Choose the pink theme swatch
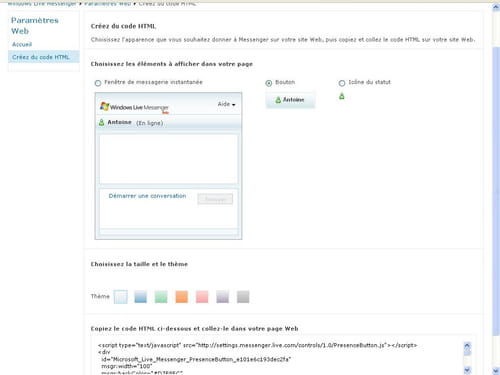The image size is (500, 375). (202, 297)
